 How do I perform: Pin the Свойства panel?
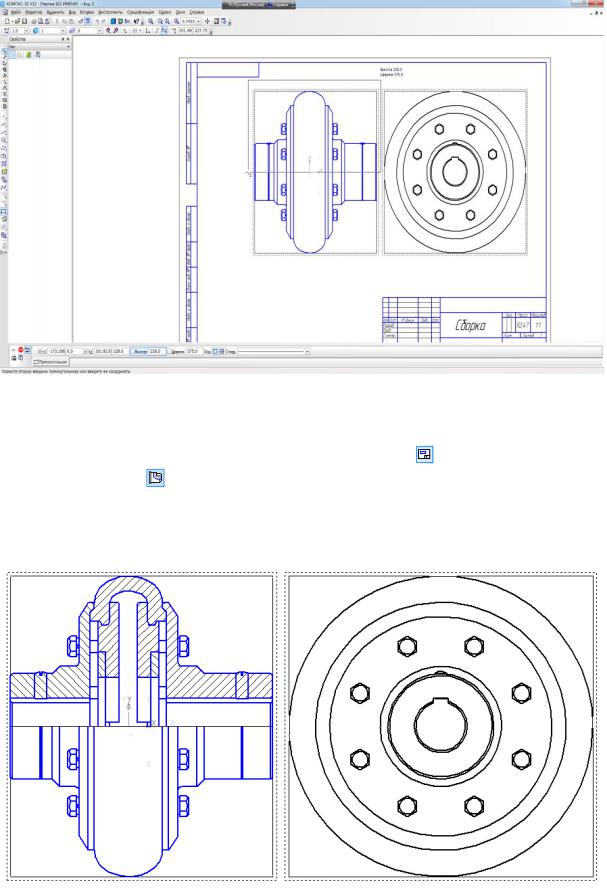(x=63, y=39)
